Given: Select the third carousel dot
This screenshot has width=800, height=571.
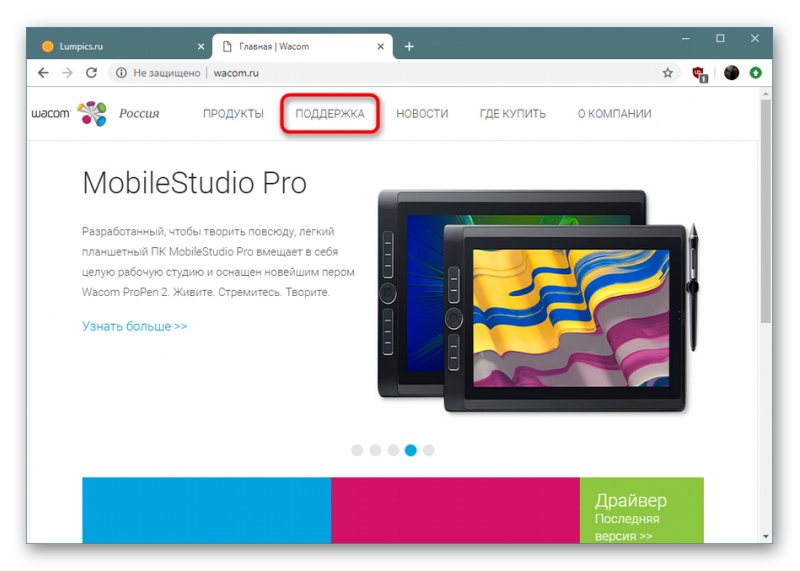Looking at the screenshot, I should click(393, 450).
